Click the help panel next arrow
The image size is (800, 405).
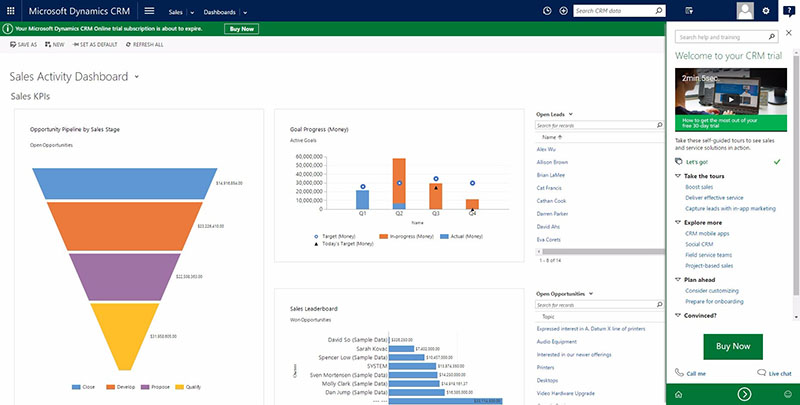(744, 394)
